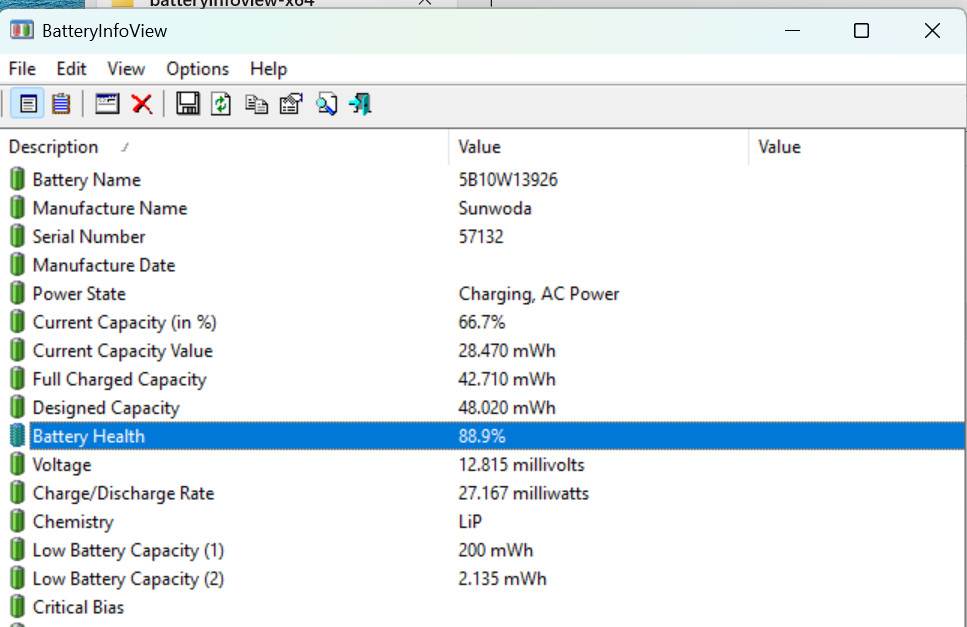This screenshot has width=967, height=627.
Task: Click the Find magnifier icon
Action: click(326, 104)
